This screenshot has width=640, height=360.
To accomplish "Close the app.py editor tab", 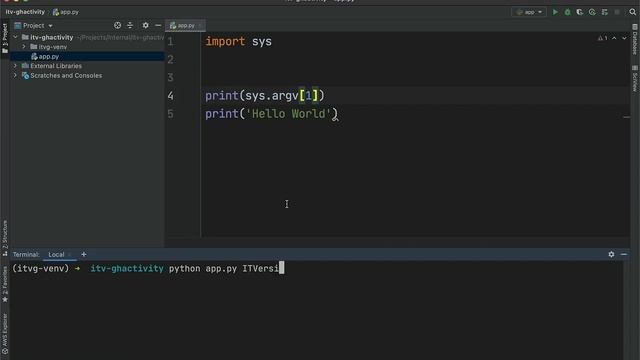I will point(200,25).
